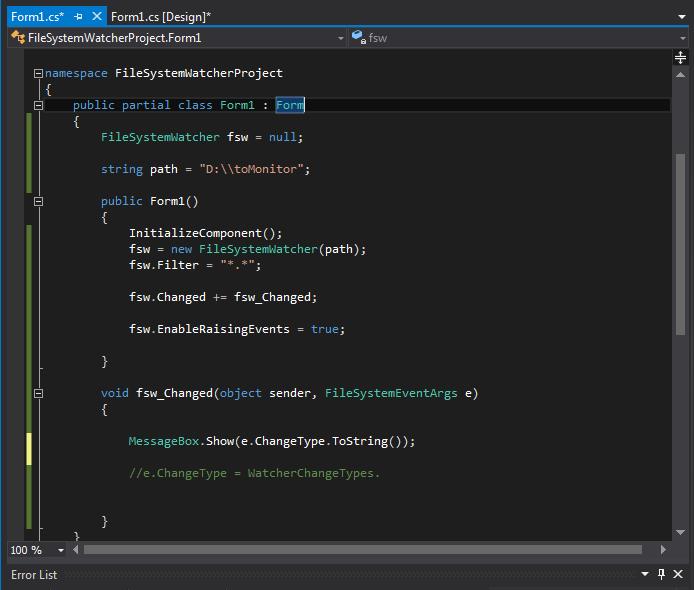Open the tab overflow dropdown arrow

(682, 17)
